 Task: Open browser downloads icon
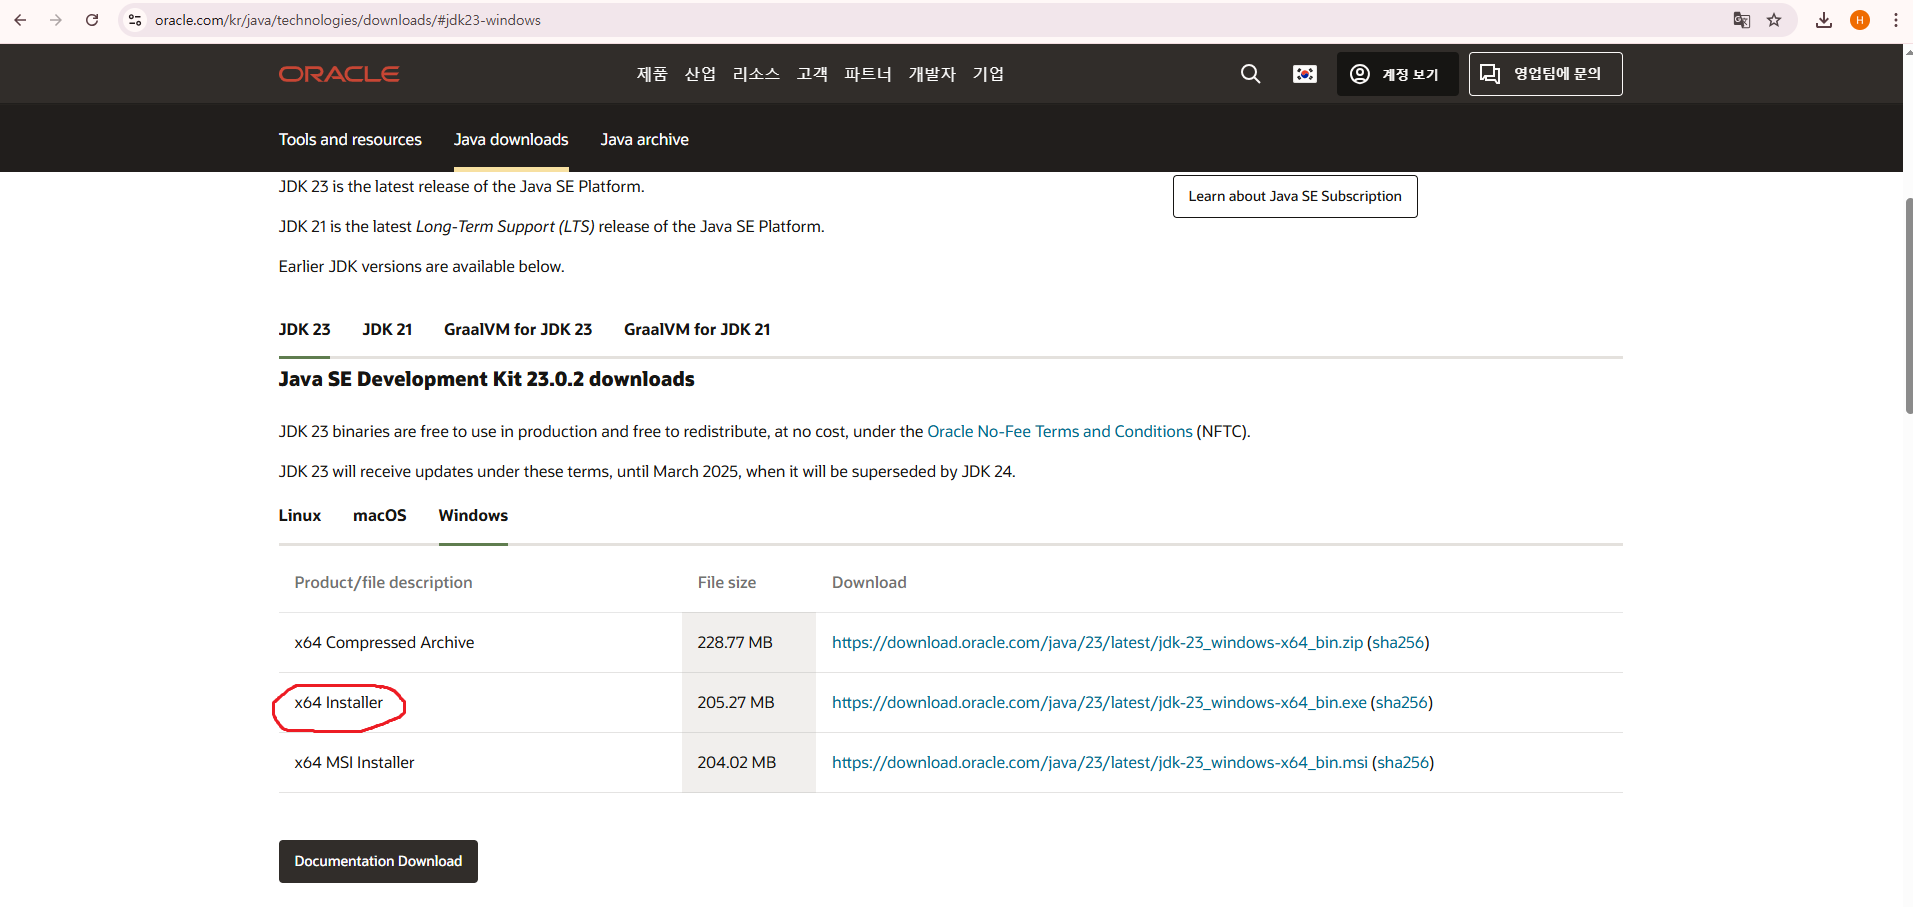coord(1824,20)
